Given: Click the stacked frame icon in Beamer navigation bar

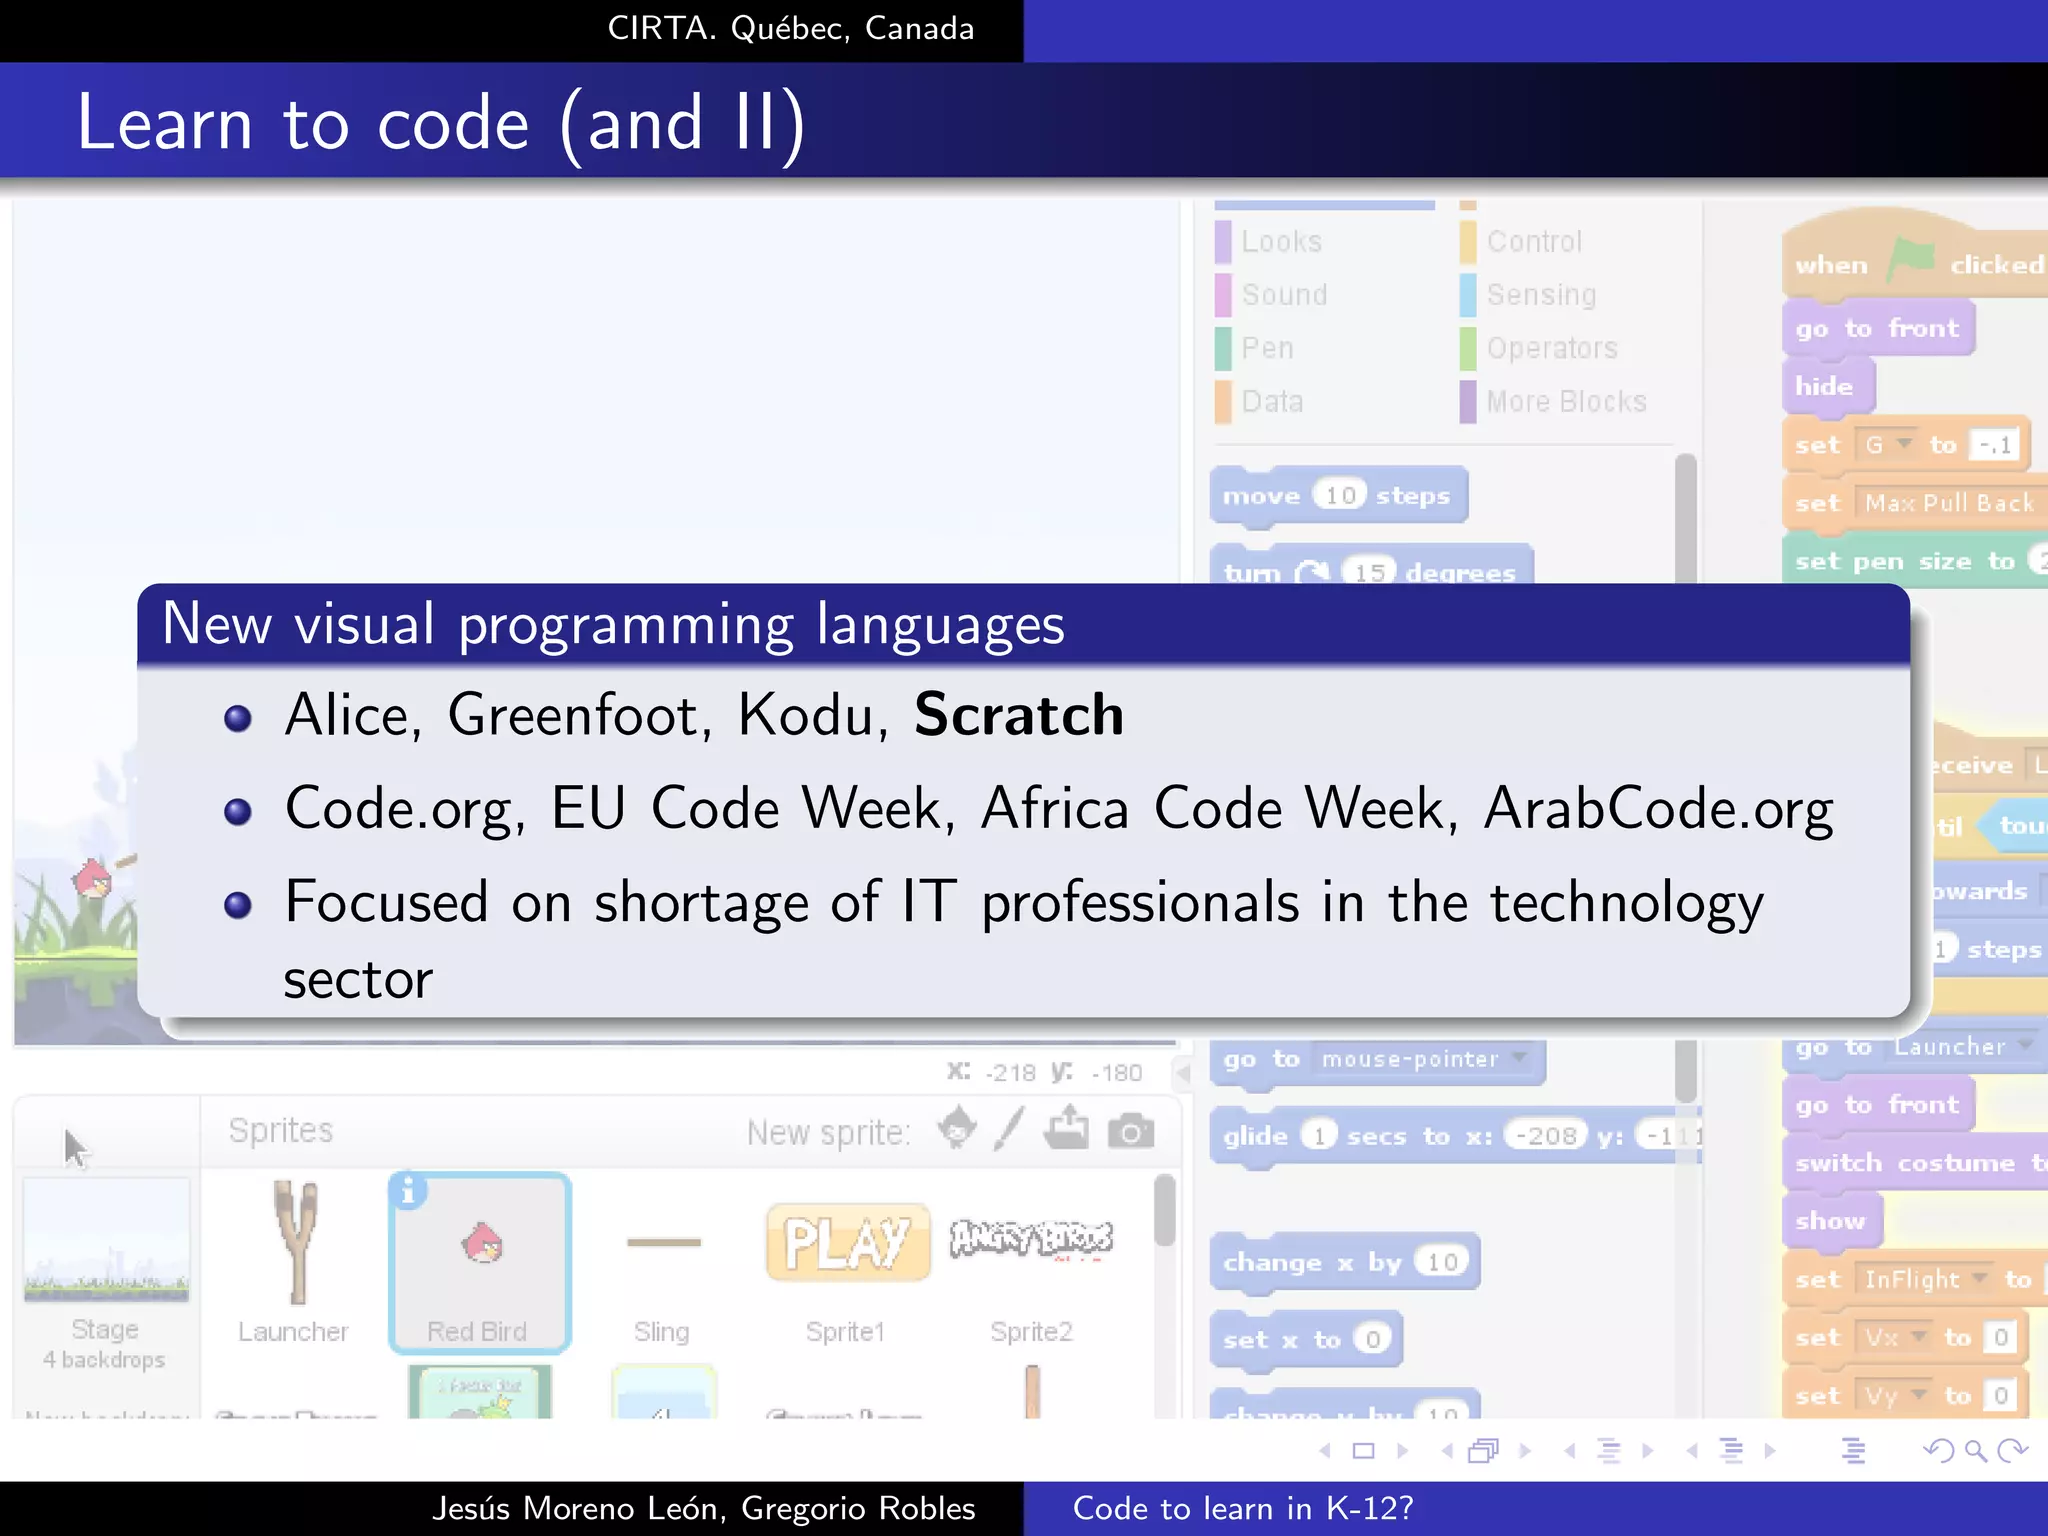Looking at the screenshot, I should (x=1484, y=1450).
